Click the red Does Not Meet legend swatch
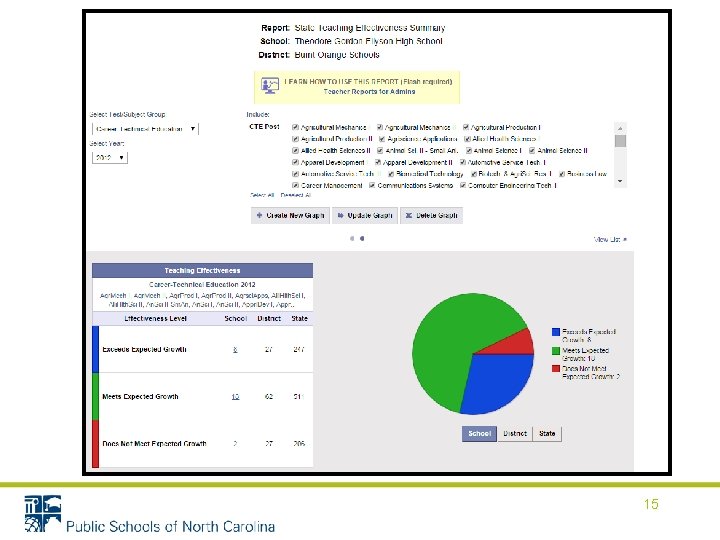Screen dimensions: 720x540 (x=556, y=369)
